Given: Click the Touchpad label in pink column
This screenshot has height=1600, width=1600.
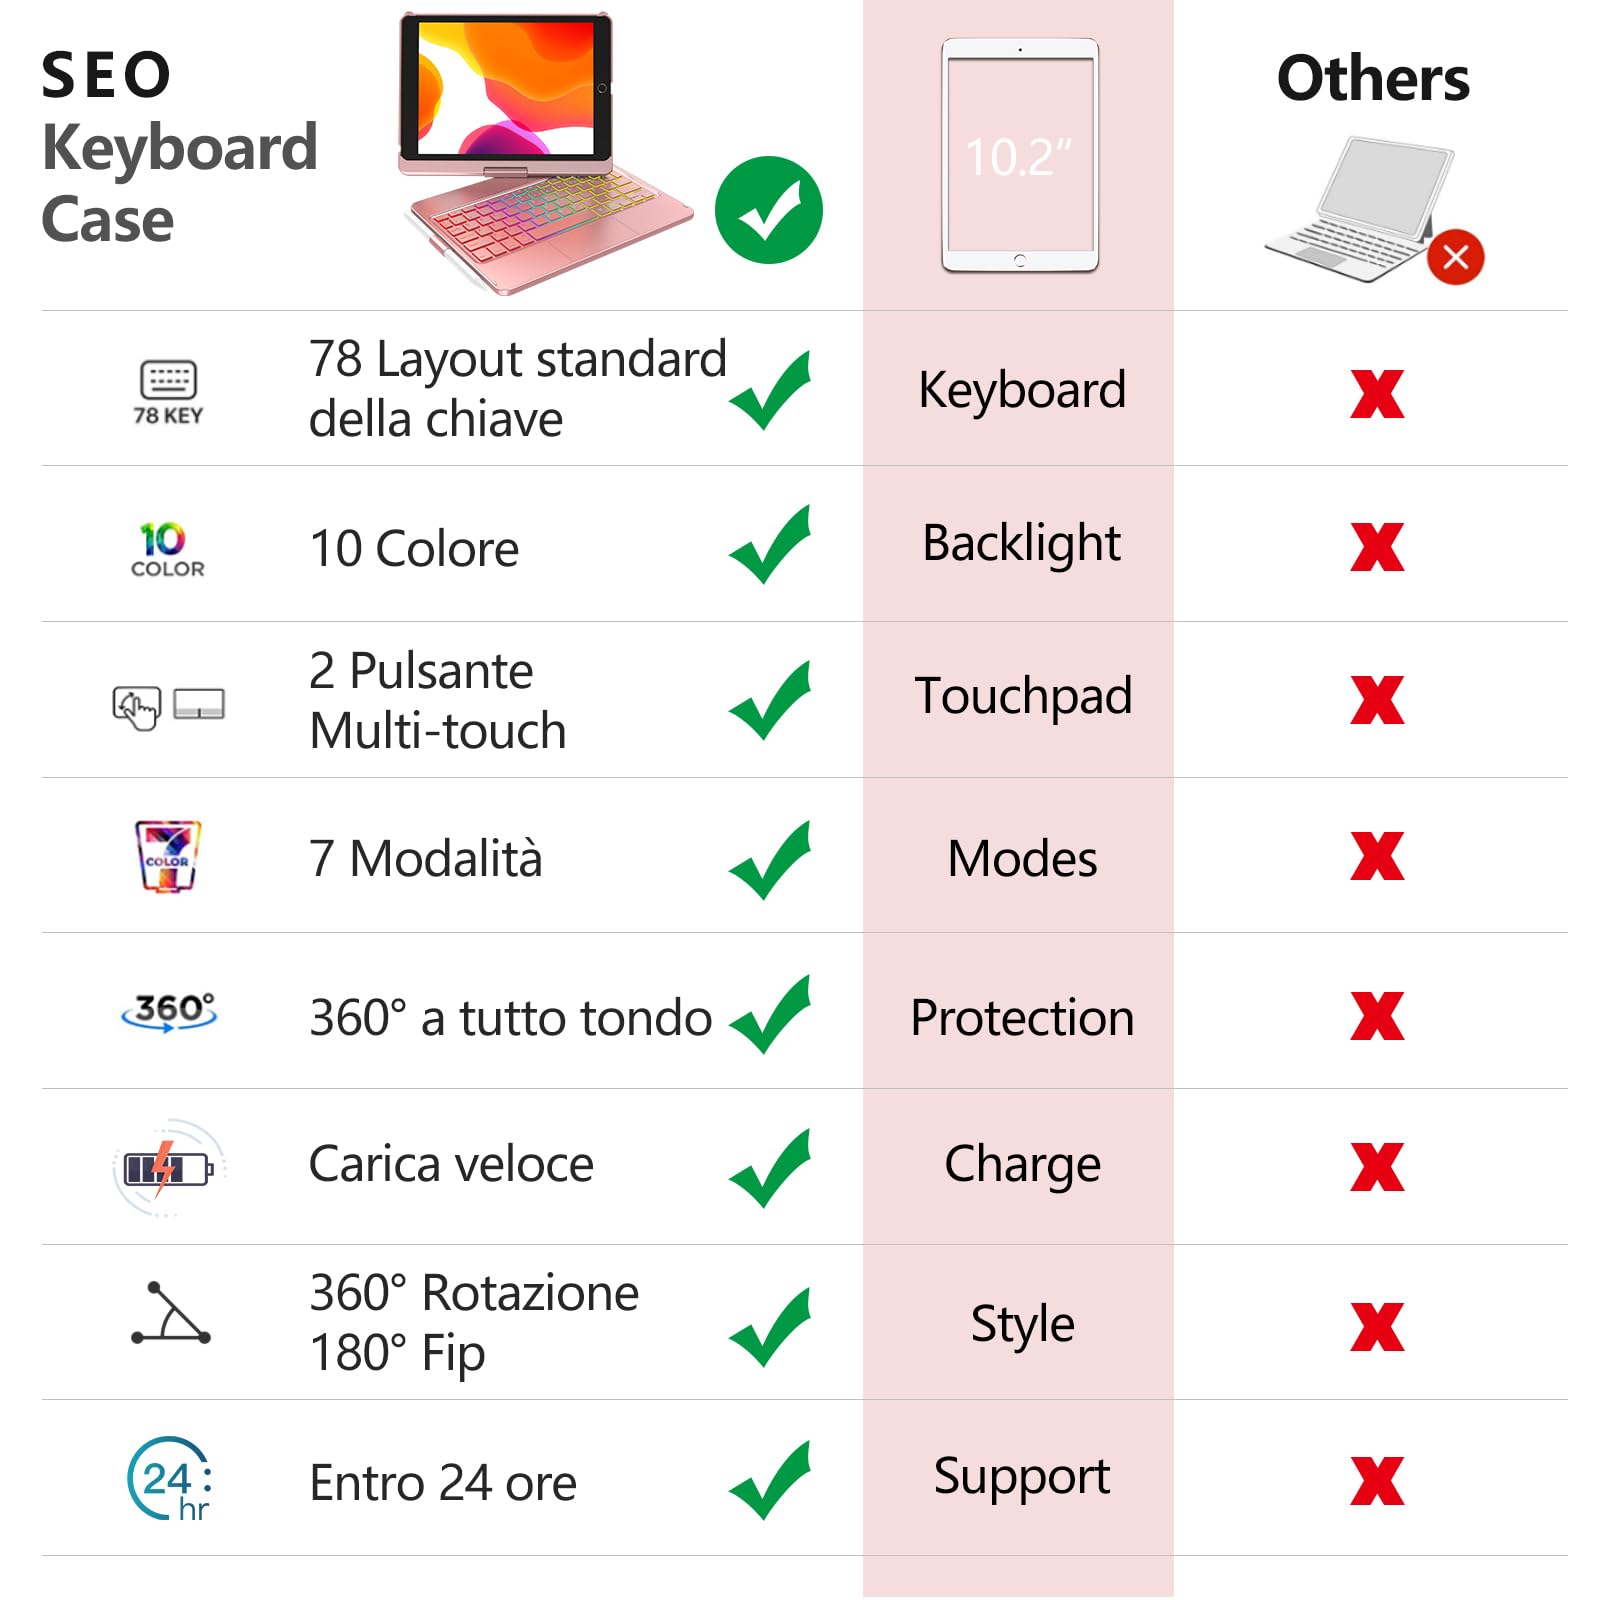Looking at the screenshot, I should (x=1022, y=696).
